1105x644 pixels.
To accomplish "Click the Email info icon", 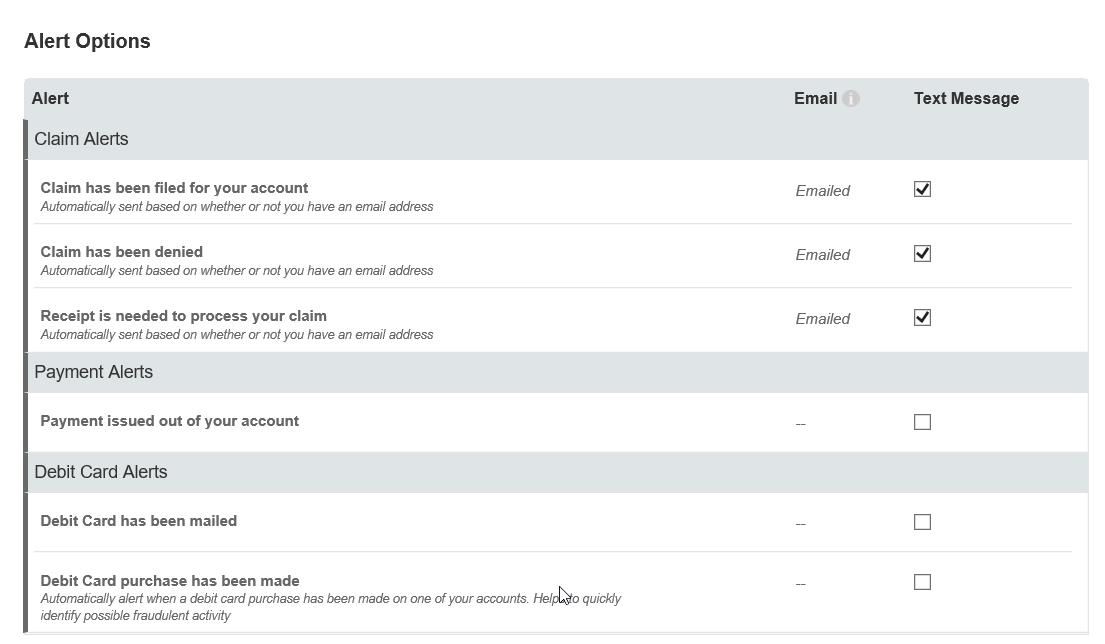I will pos(851,99).
